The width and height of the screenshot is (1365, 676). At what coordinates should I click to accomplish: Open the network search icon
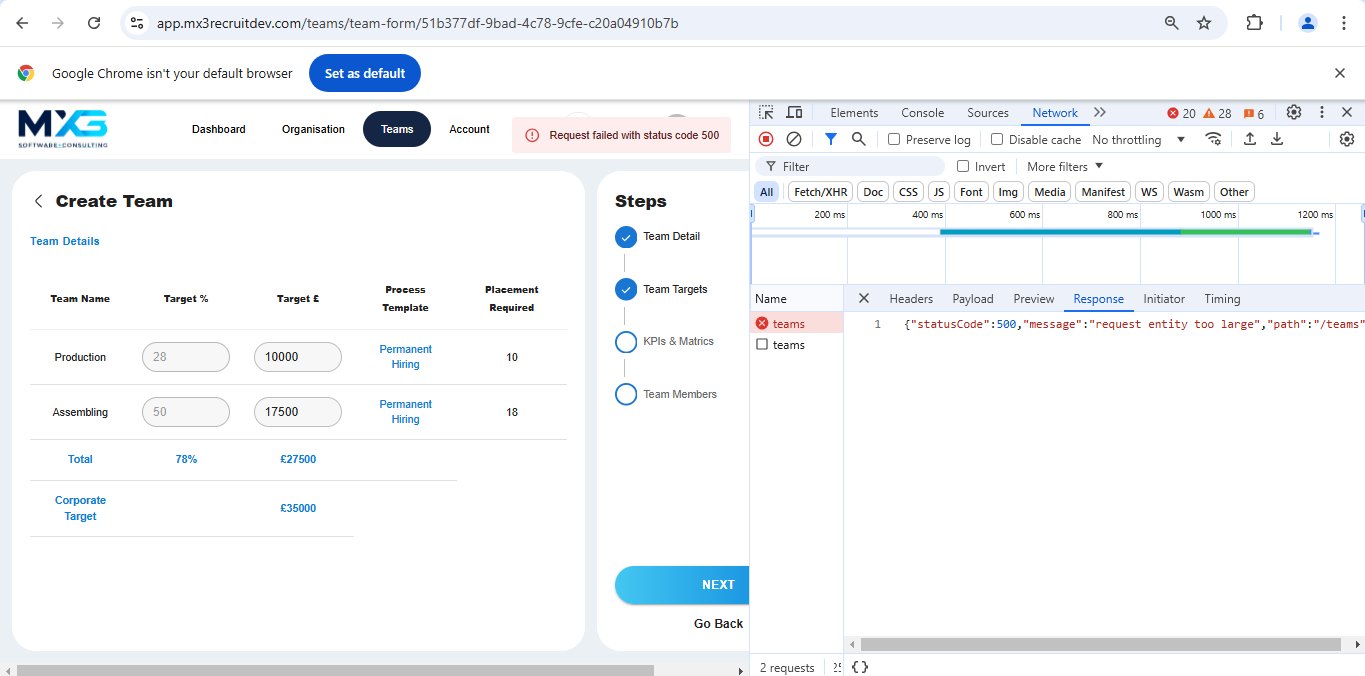(x=858, y=140)
